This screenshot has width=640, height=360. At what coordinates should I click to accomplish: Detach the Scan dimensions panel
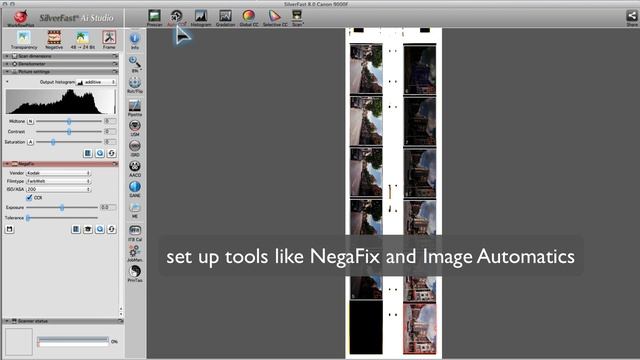pos(115,56)
